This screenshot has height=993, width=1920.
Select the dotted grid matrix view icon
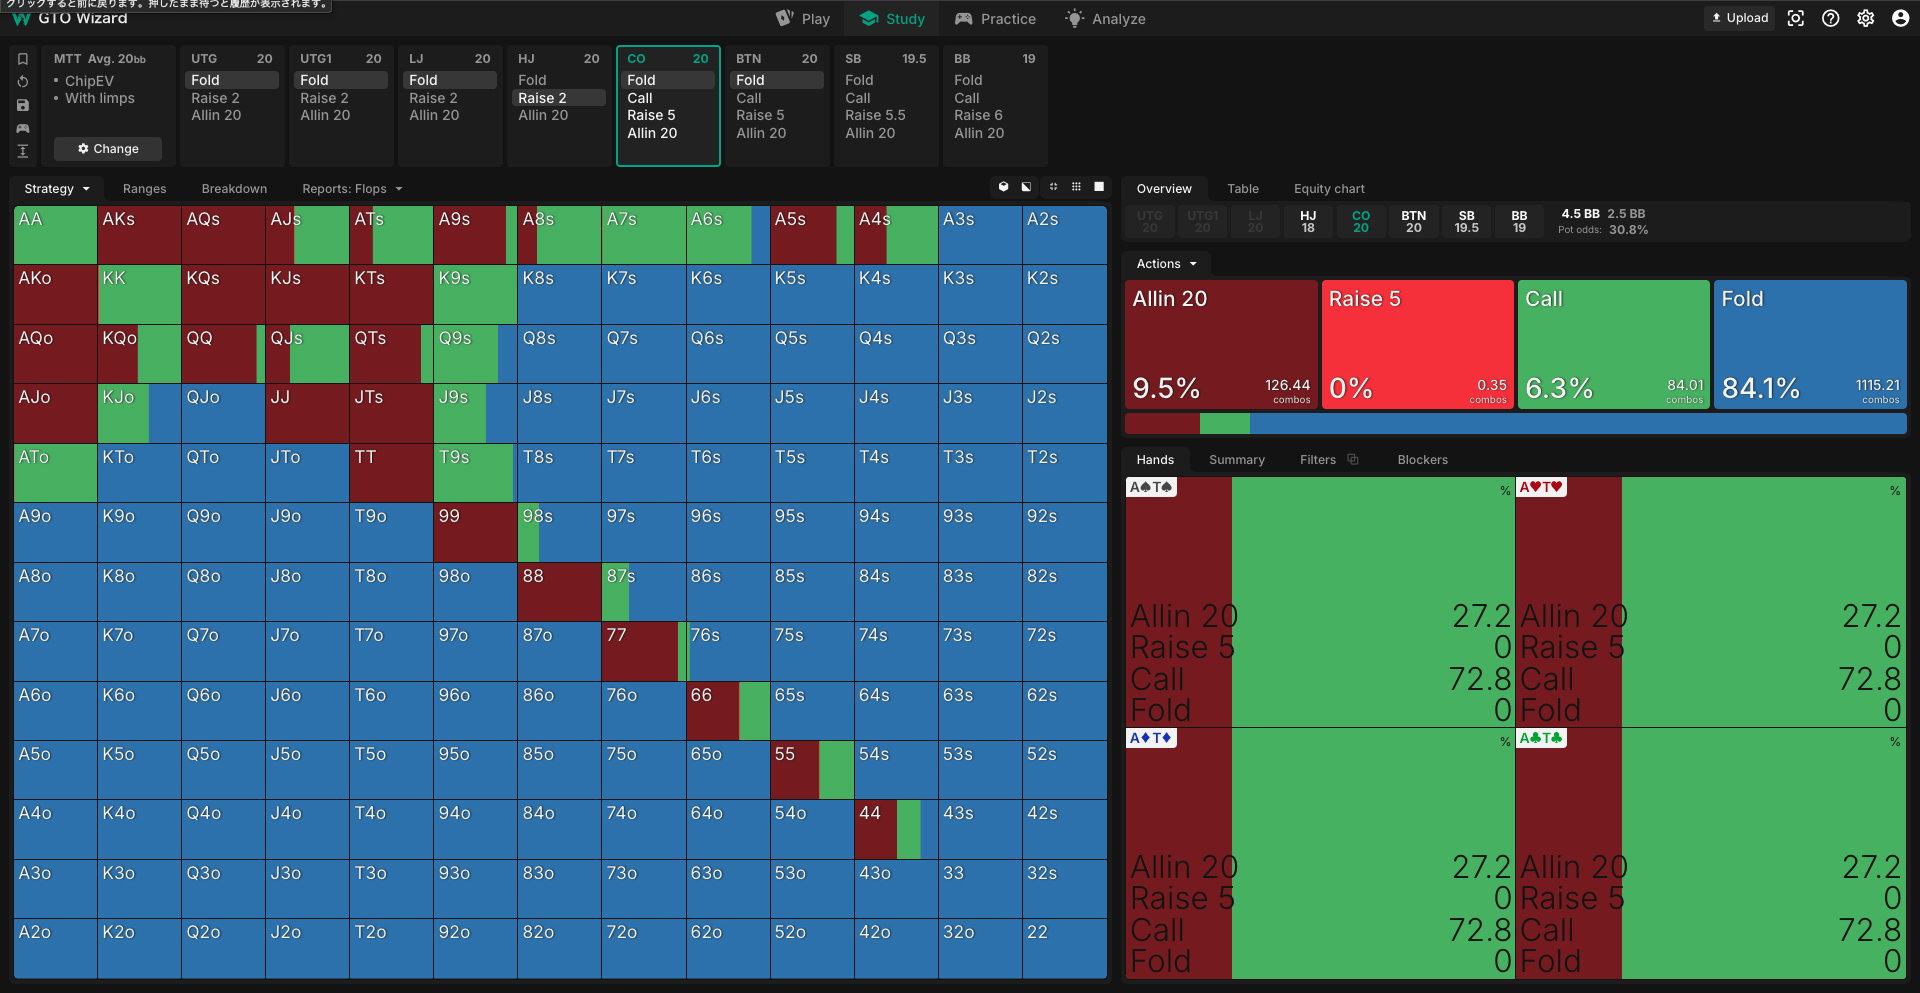point(1076,187)
